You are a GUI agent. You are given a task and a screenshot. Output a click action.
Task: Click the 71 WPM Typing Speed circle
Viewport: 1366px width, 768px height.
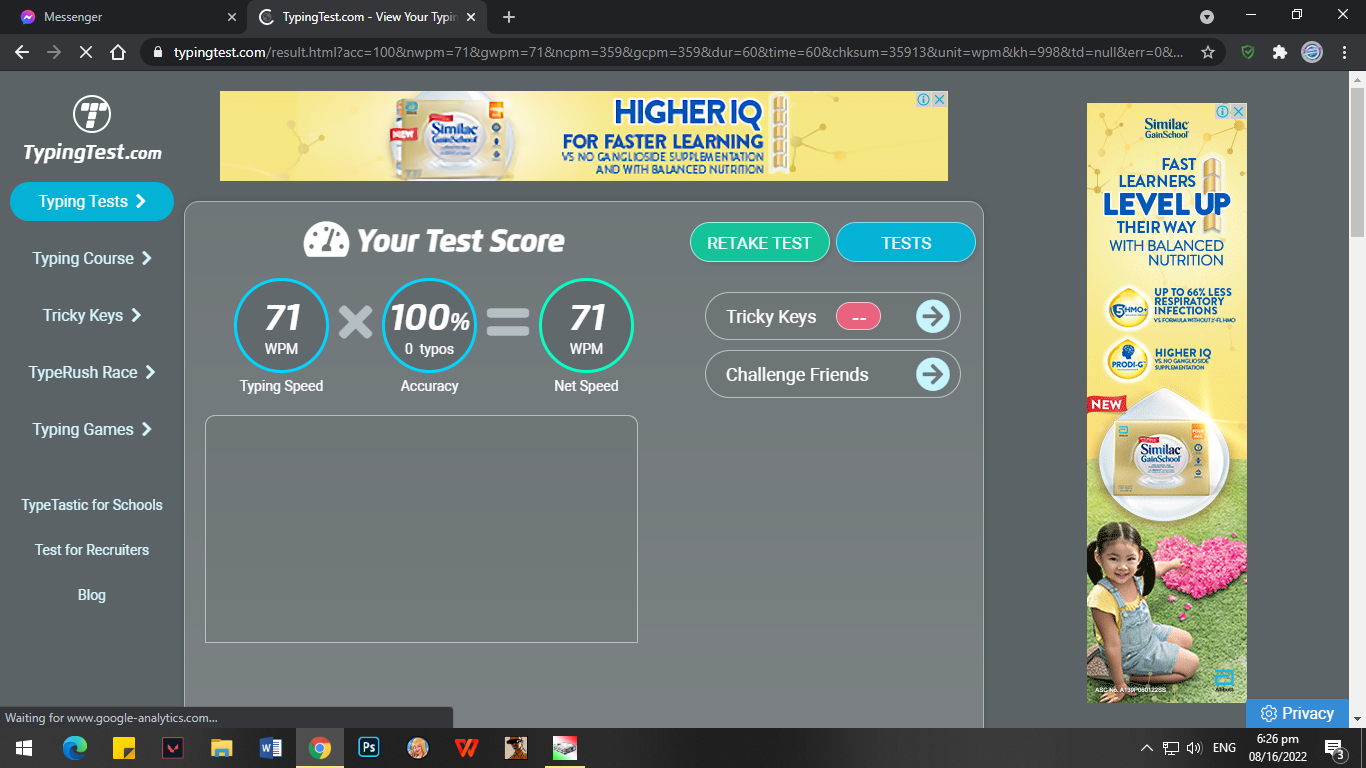(281, 325)
